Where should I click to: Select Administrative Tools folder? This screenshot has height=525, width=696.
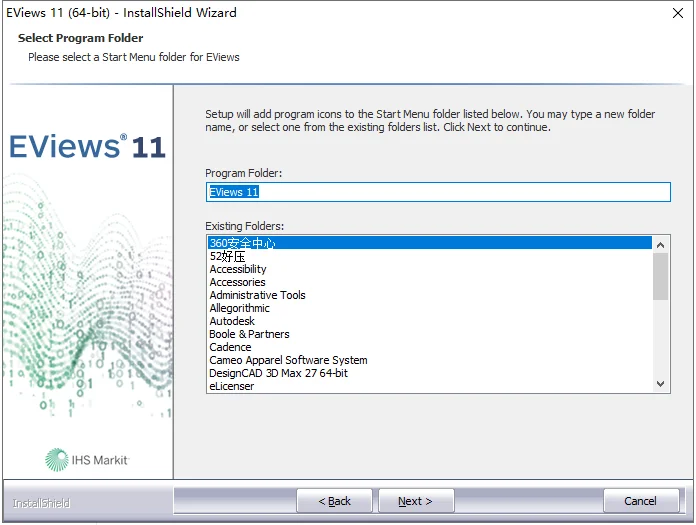tap(257, 295)
